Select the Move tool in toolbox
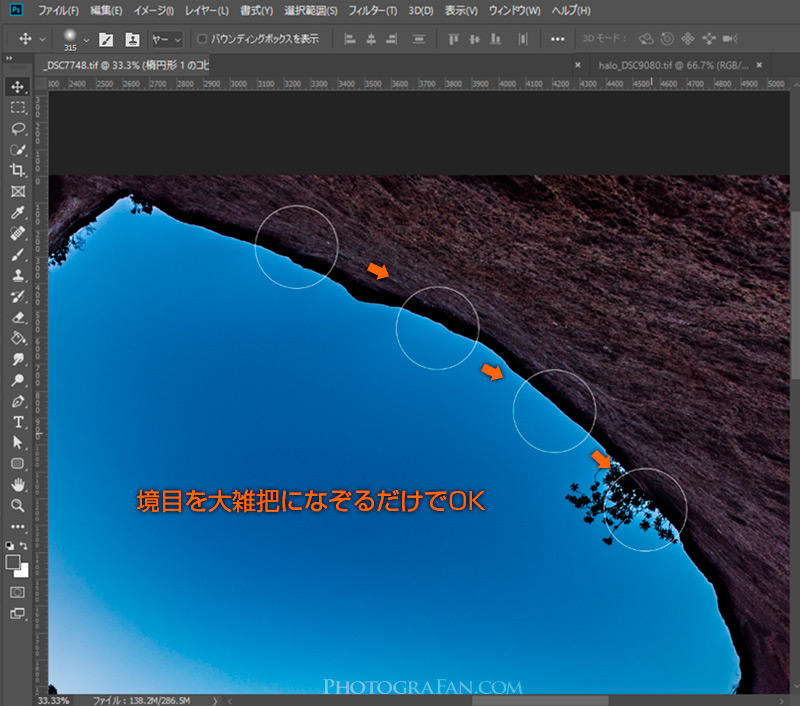This screenshot has width=800, height=706. (x=18, y=87)
